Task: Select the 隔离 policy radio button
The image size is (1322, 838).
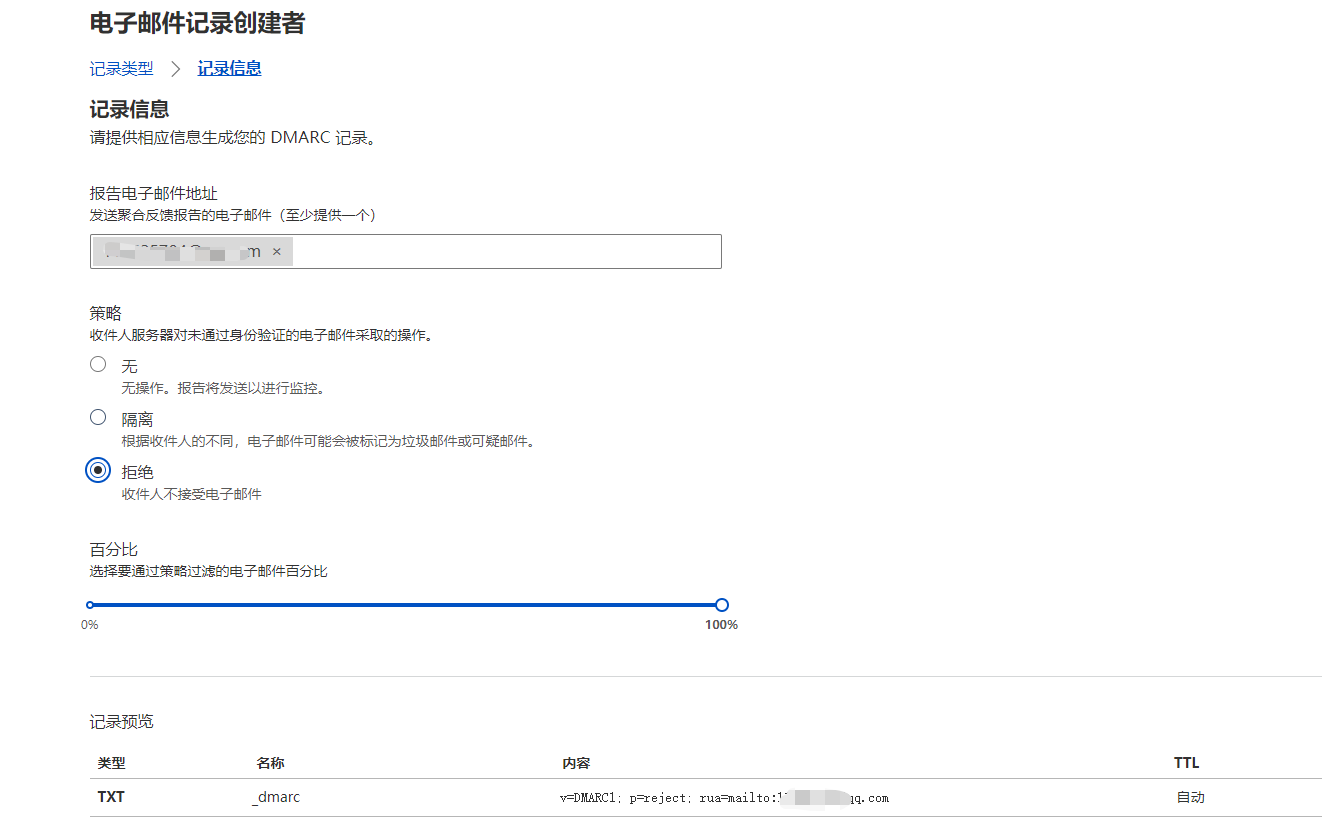Action: tap(98, 417)
